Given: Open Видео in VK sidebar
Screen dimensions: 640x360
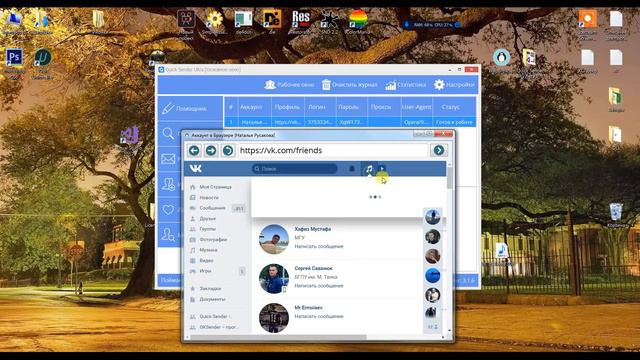Looking at the screenshot, I should pyautogui.click(x=206, y=260).
